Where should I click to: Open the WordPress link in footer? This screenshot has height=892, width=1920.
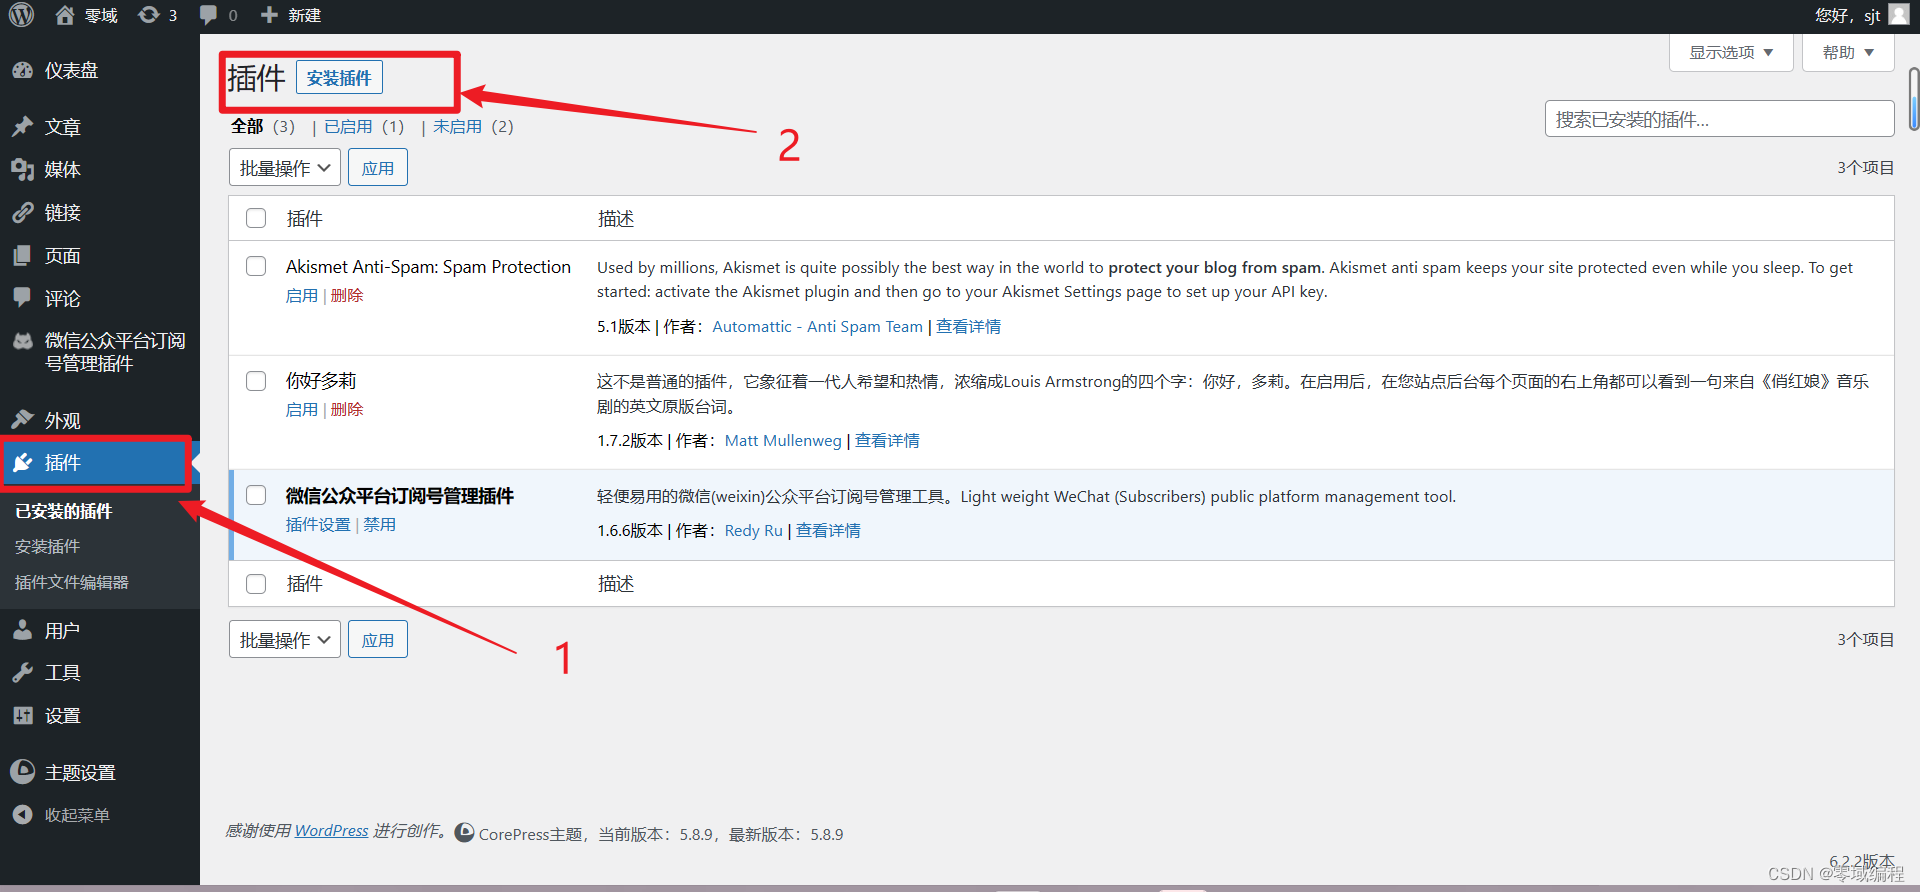[x=331, y=830]
